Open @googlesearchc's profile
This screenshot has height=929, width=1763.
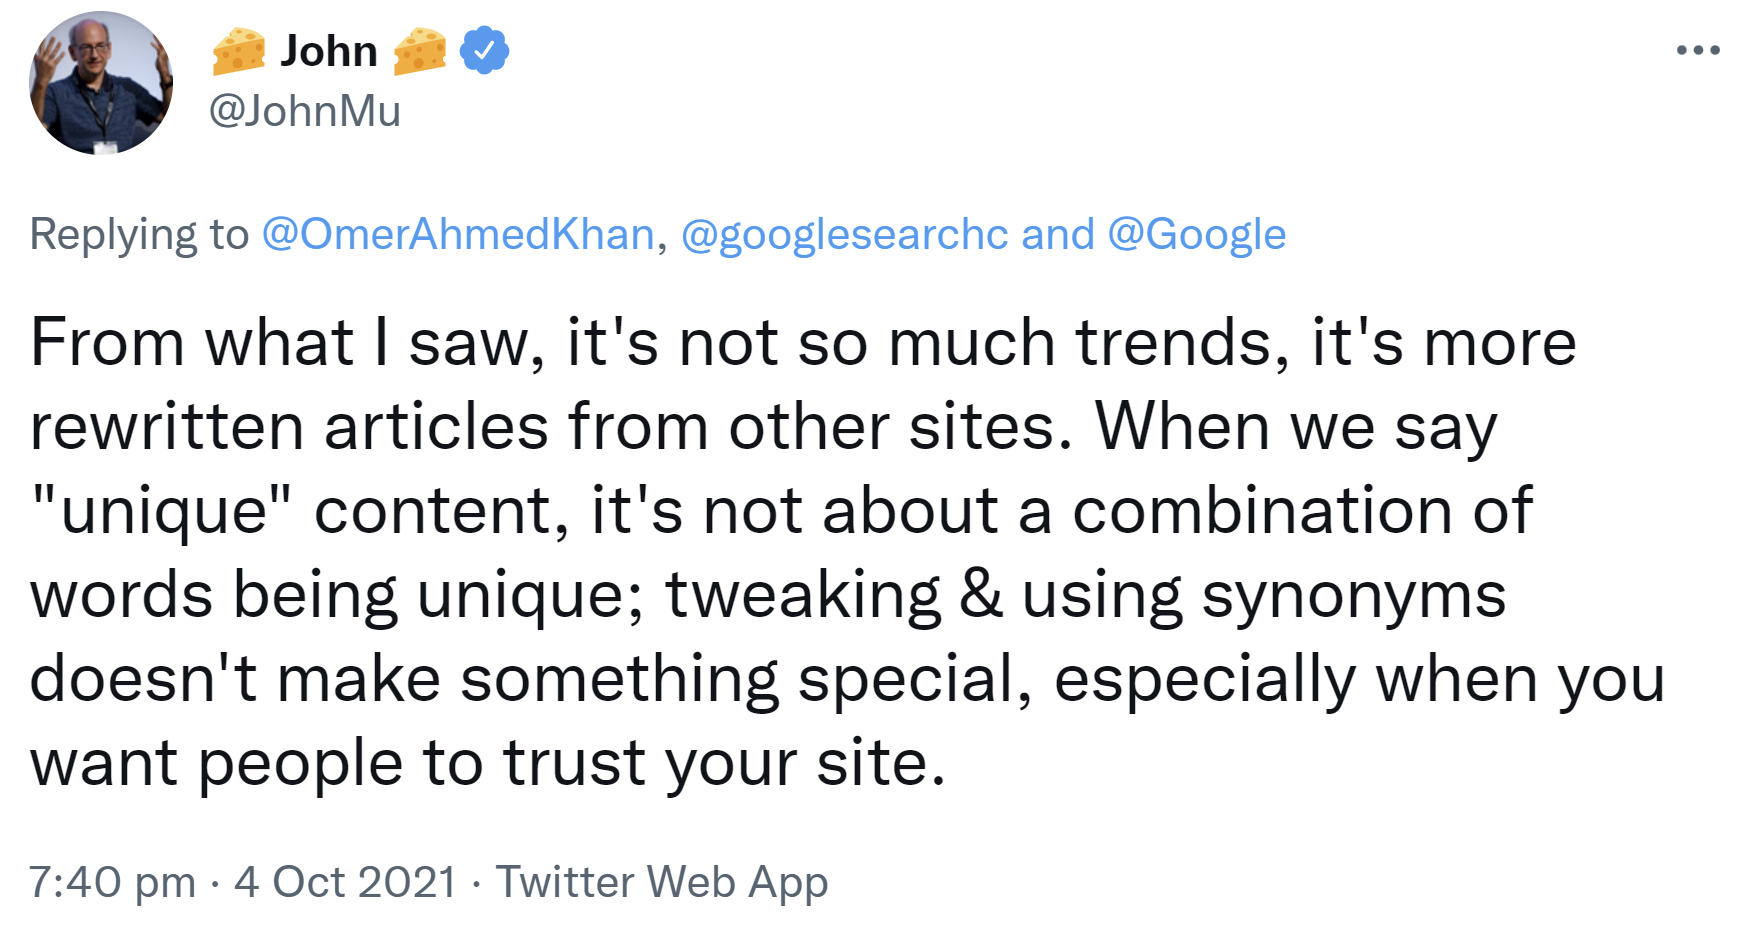click(843, 233)
